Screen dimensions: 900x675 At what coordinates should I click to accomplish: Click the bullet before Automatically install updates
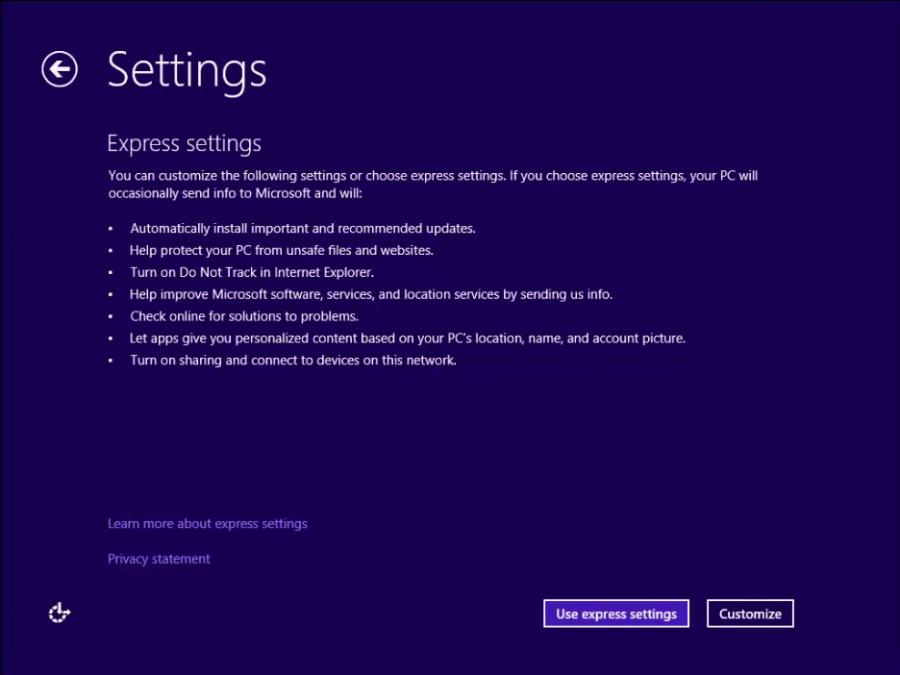coord(110,229)
